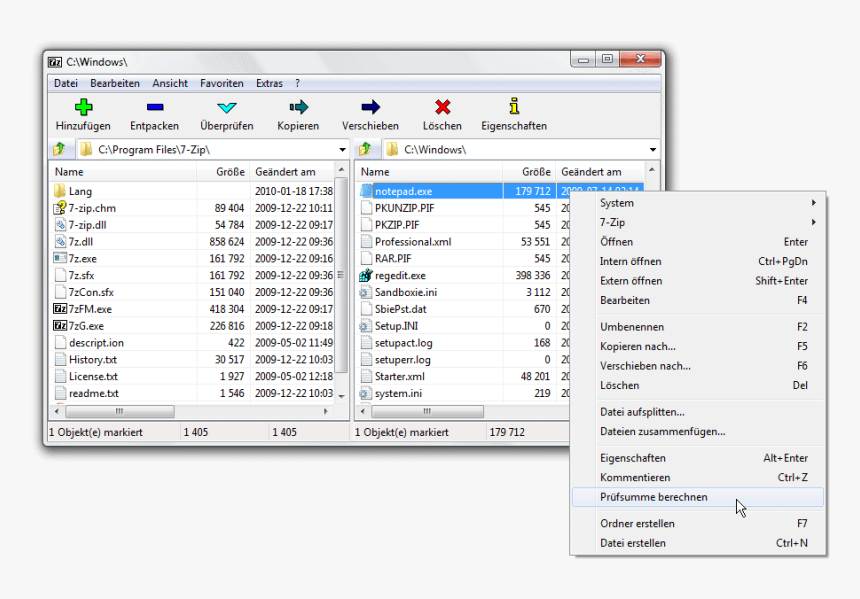Image resolution: width=860 pixels, height=599 pixels.
Task: Click the Lang folder icon
Action: 60,191
